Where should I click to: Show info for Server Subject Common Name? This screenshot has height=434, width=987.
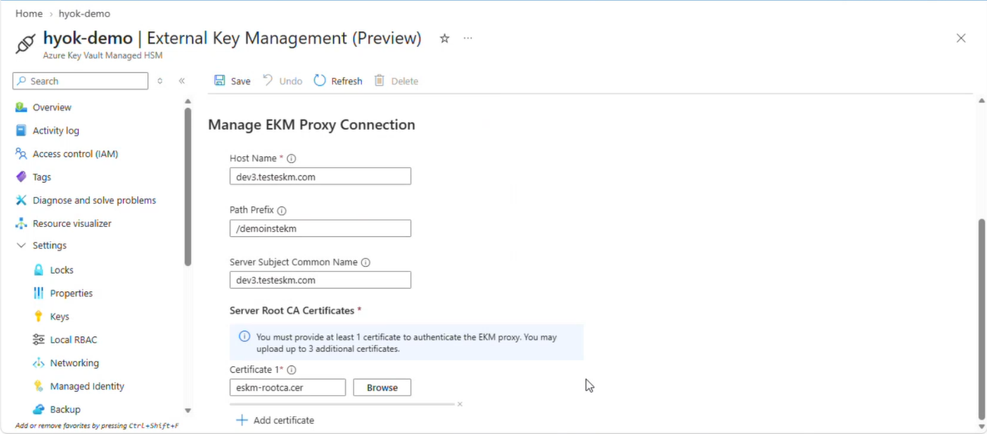pyautogui.click(x=366, y=262)
